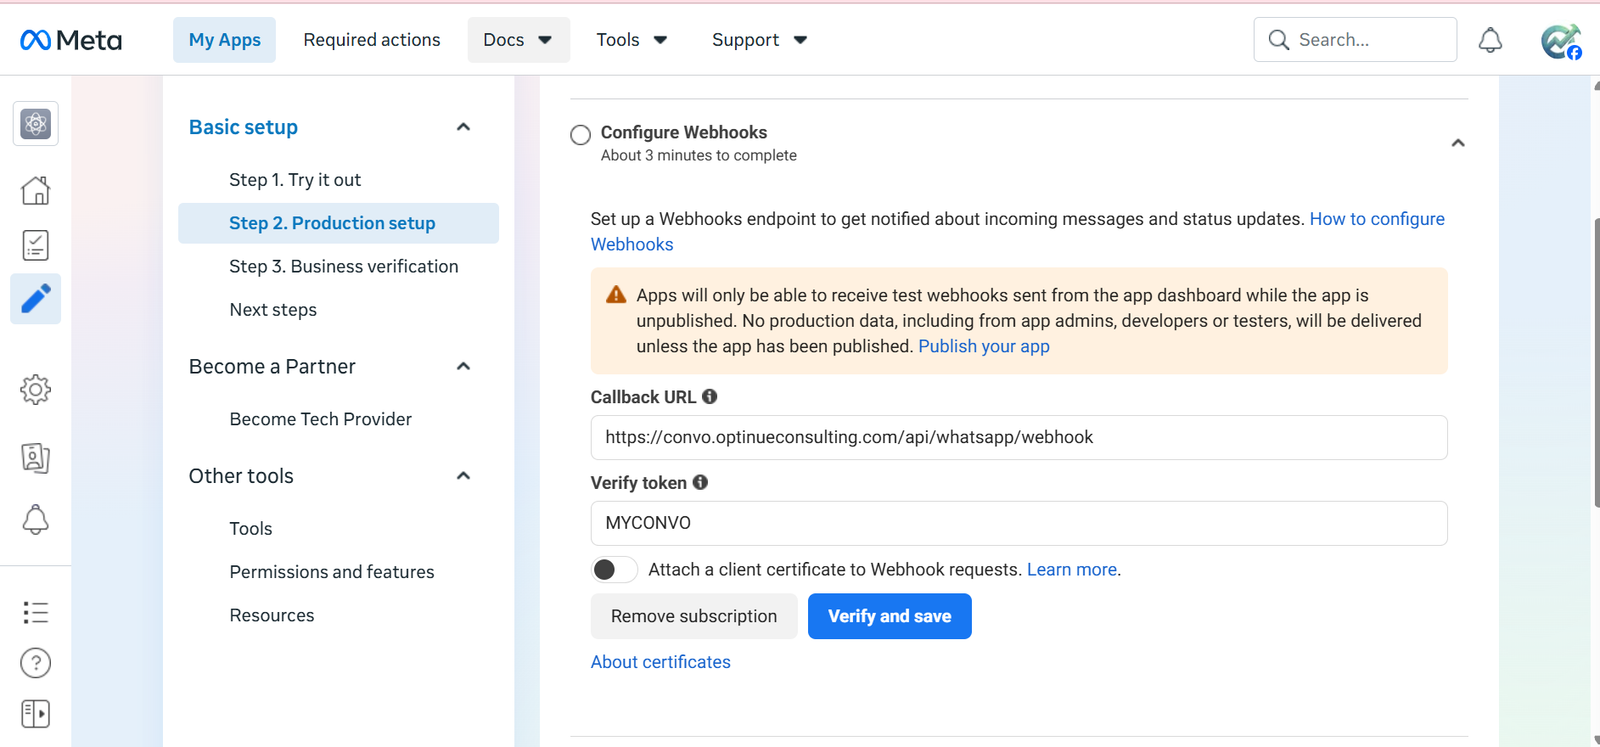Toggle the client certificate switch
This screenshot has height=747, width=1600.
point(614,569)
